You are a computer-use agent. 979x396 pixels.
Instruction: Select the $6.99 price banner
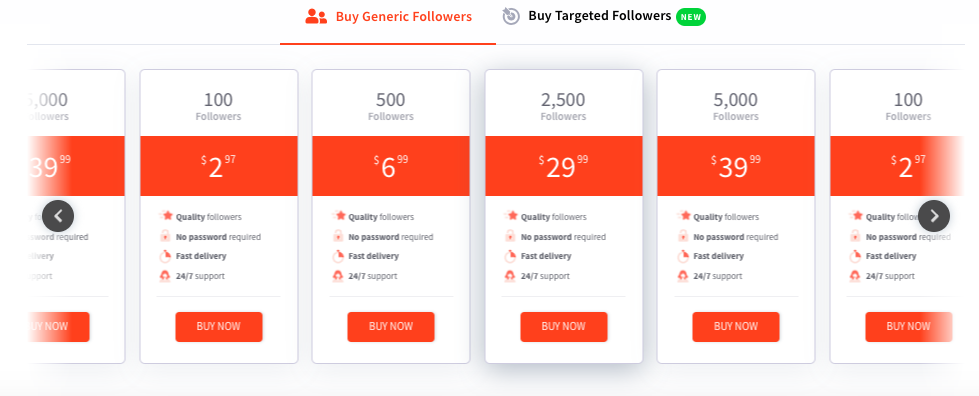pyautogui.click(x=391, y=166)
